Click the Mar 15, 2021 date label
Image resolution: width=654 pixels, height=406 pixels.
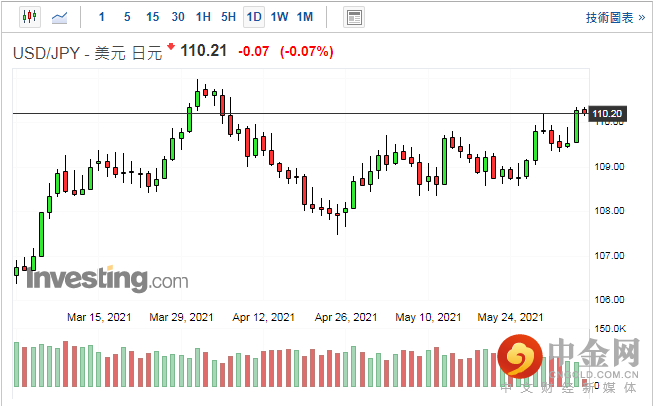(x=99, y=318)
